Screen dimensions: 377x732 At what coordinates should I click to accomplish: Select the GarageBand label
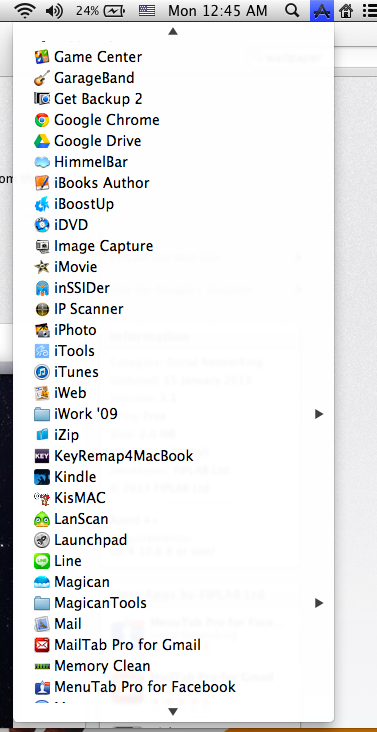tap(94, 78)
